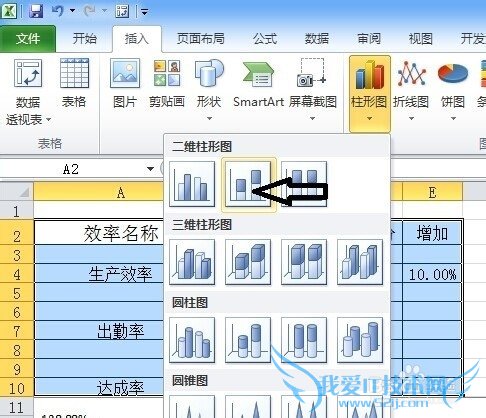The width and height of the screenshot is (486, 418).
Task: Open the 文件 (File) tab
Action: tap(28, 39)
